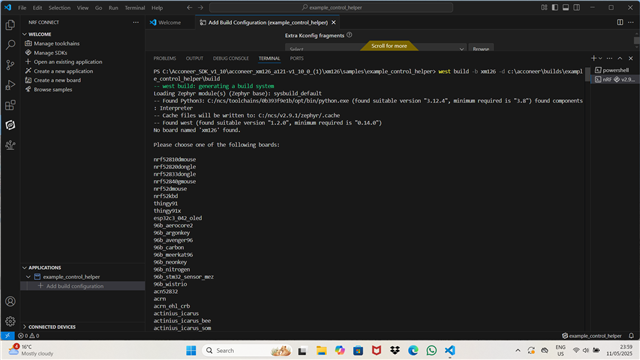Open the nRF Connect panel more actions menu
The width and height of the screenshot is (640, 360).
[136, 22]
